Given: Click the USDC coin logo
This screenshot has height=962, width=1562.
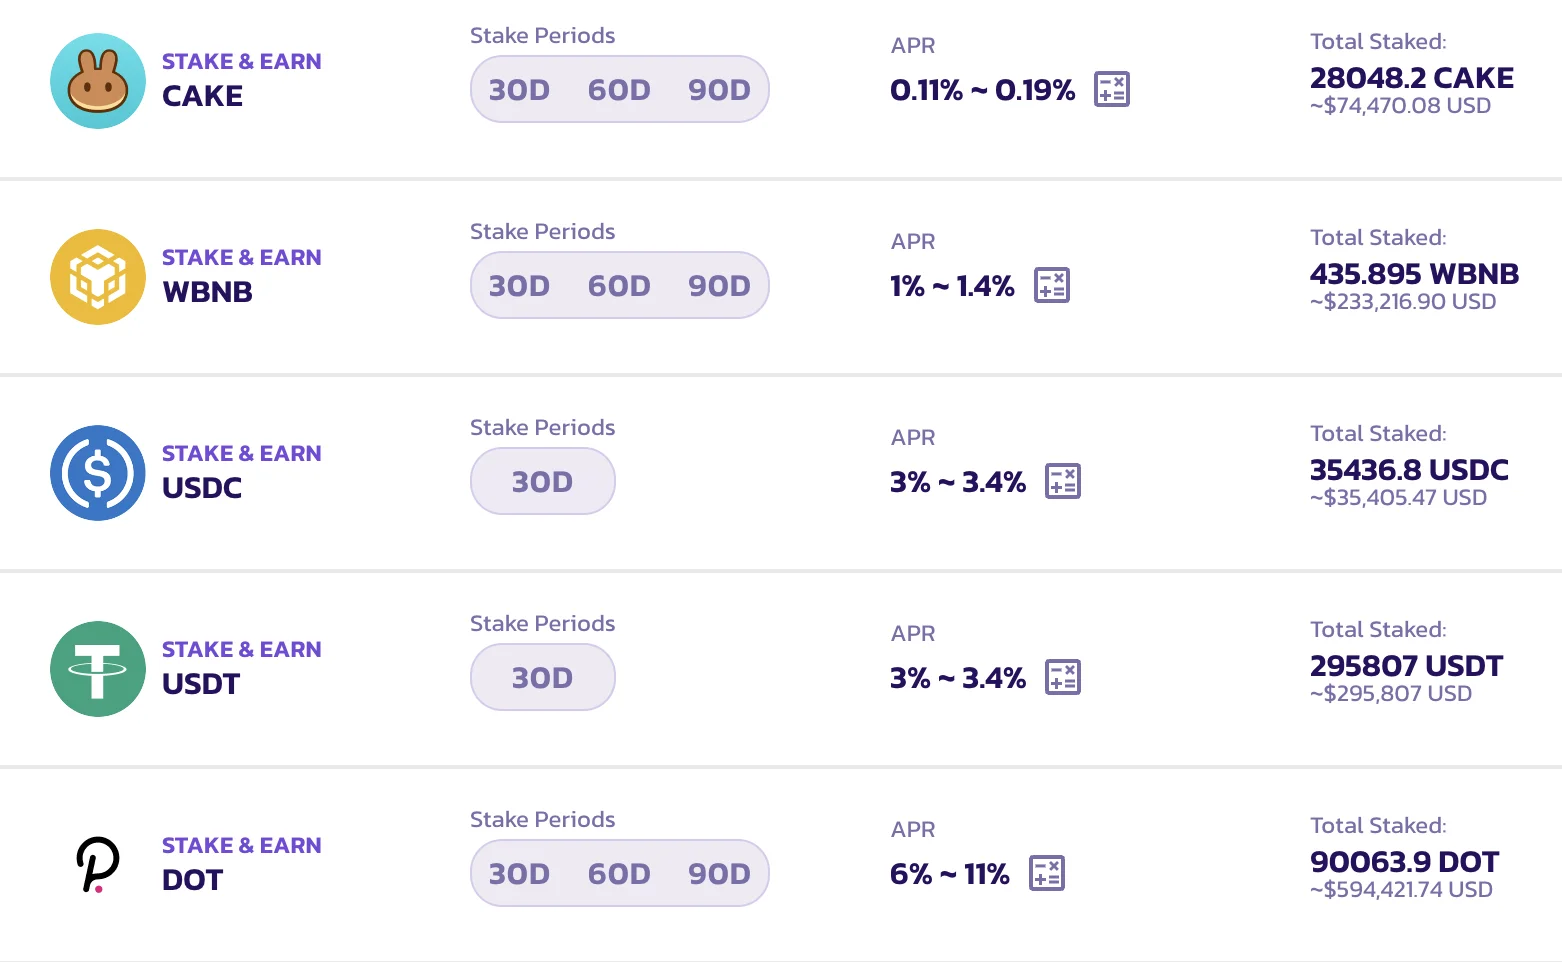Looking at the screenshot, I should 98,473.
